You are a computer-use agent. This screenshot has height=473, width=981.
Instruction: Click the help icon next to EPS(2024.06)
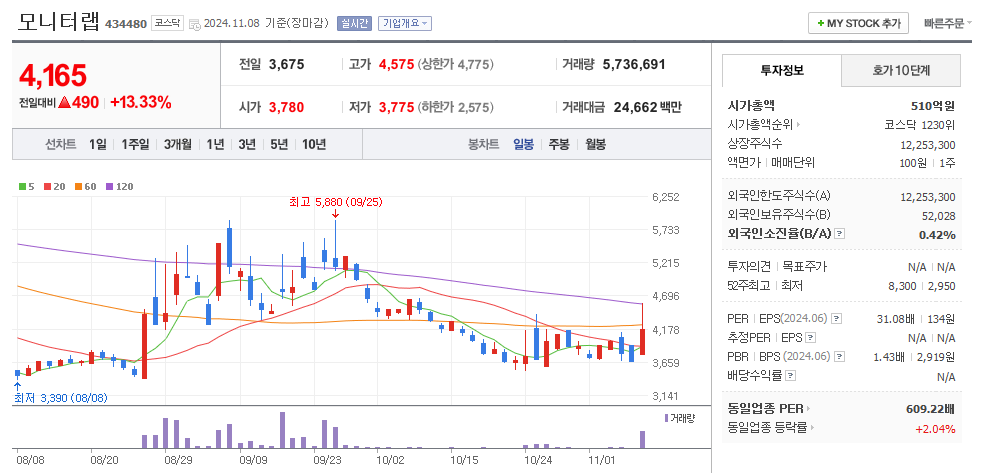coord(836,319)
